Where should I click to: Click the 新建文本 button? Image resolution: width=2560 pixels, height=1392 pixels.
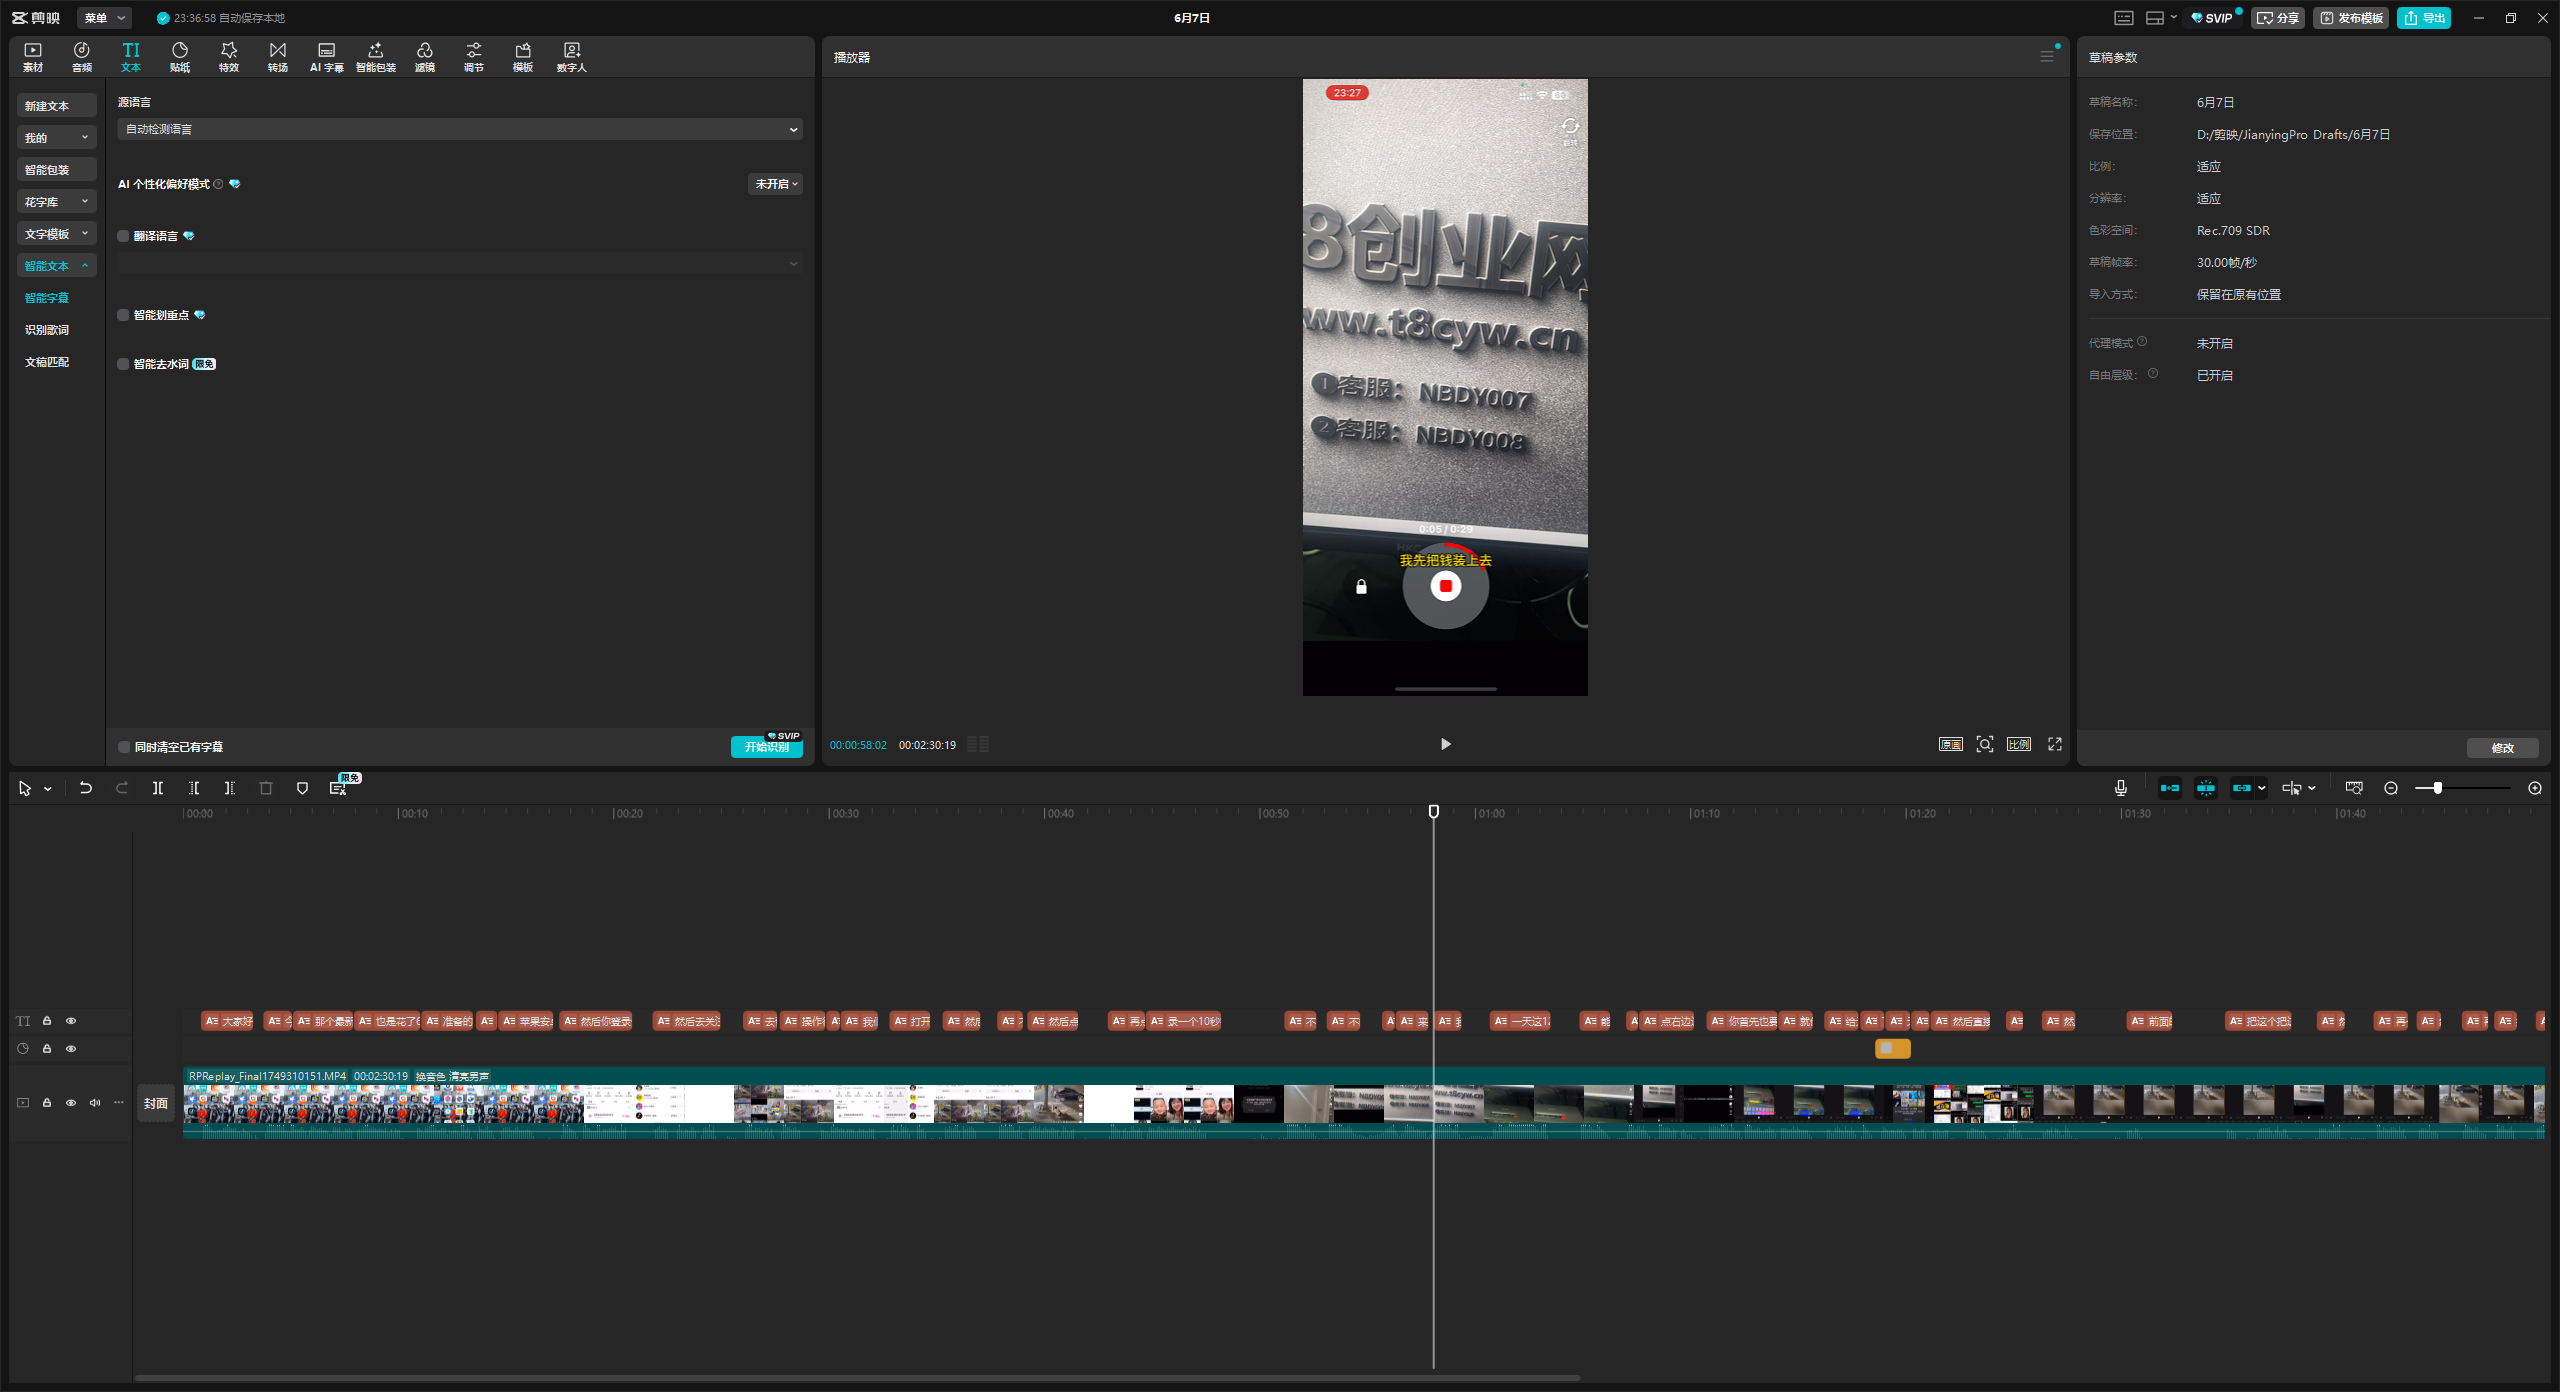pos(57,106)
